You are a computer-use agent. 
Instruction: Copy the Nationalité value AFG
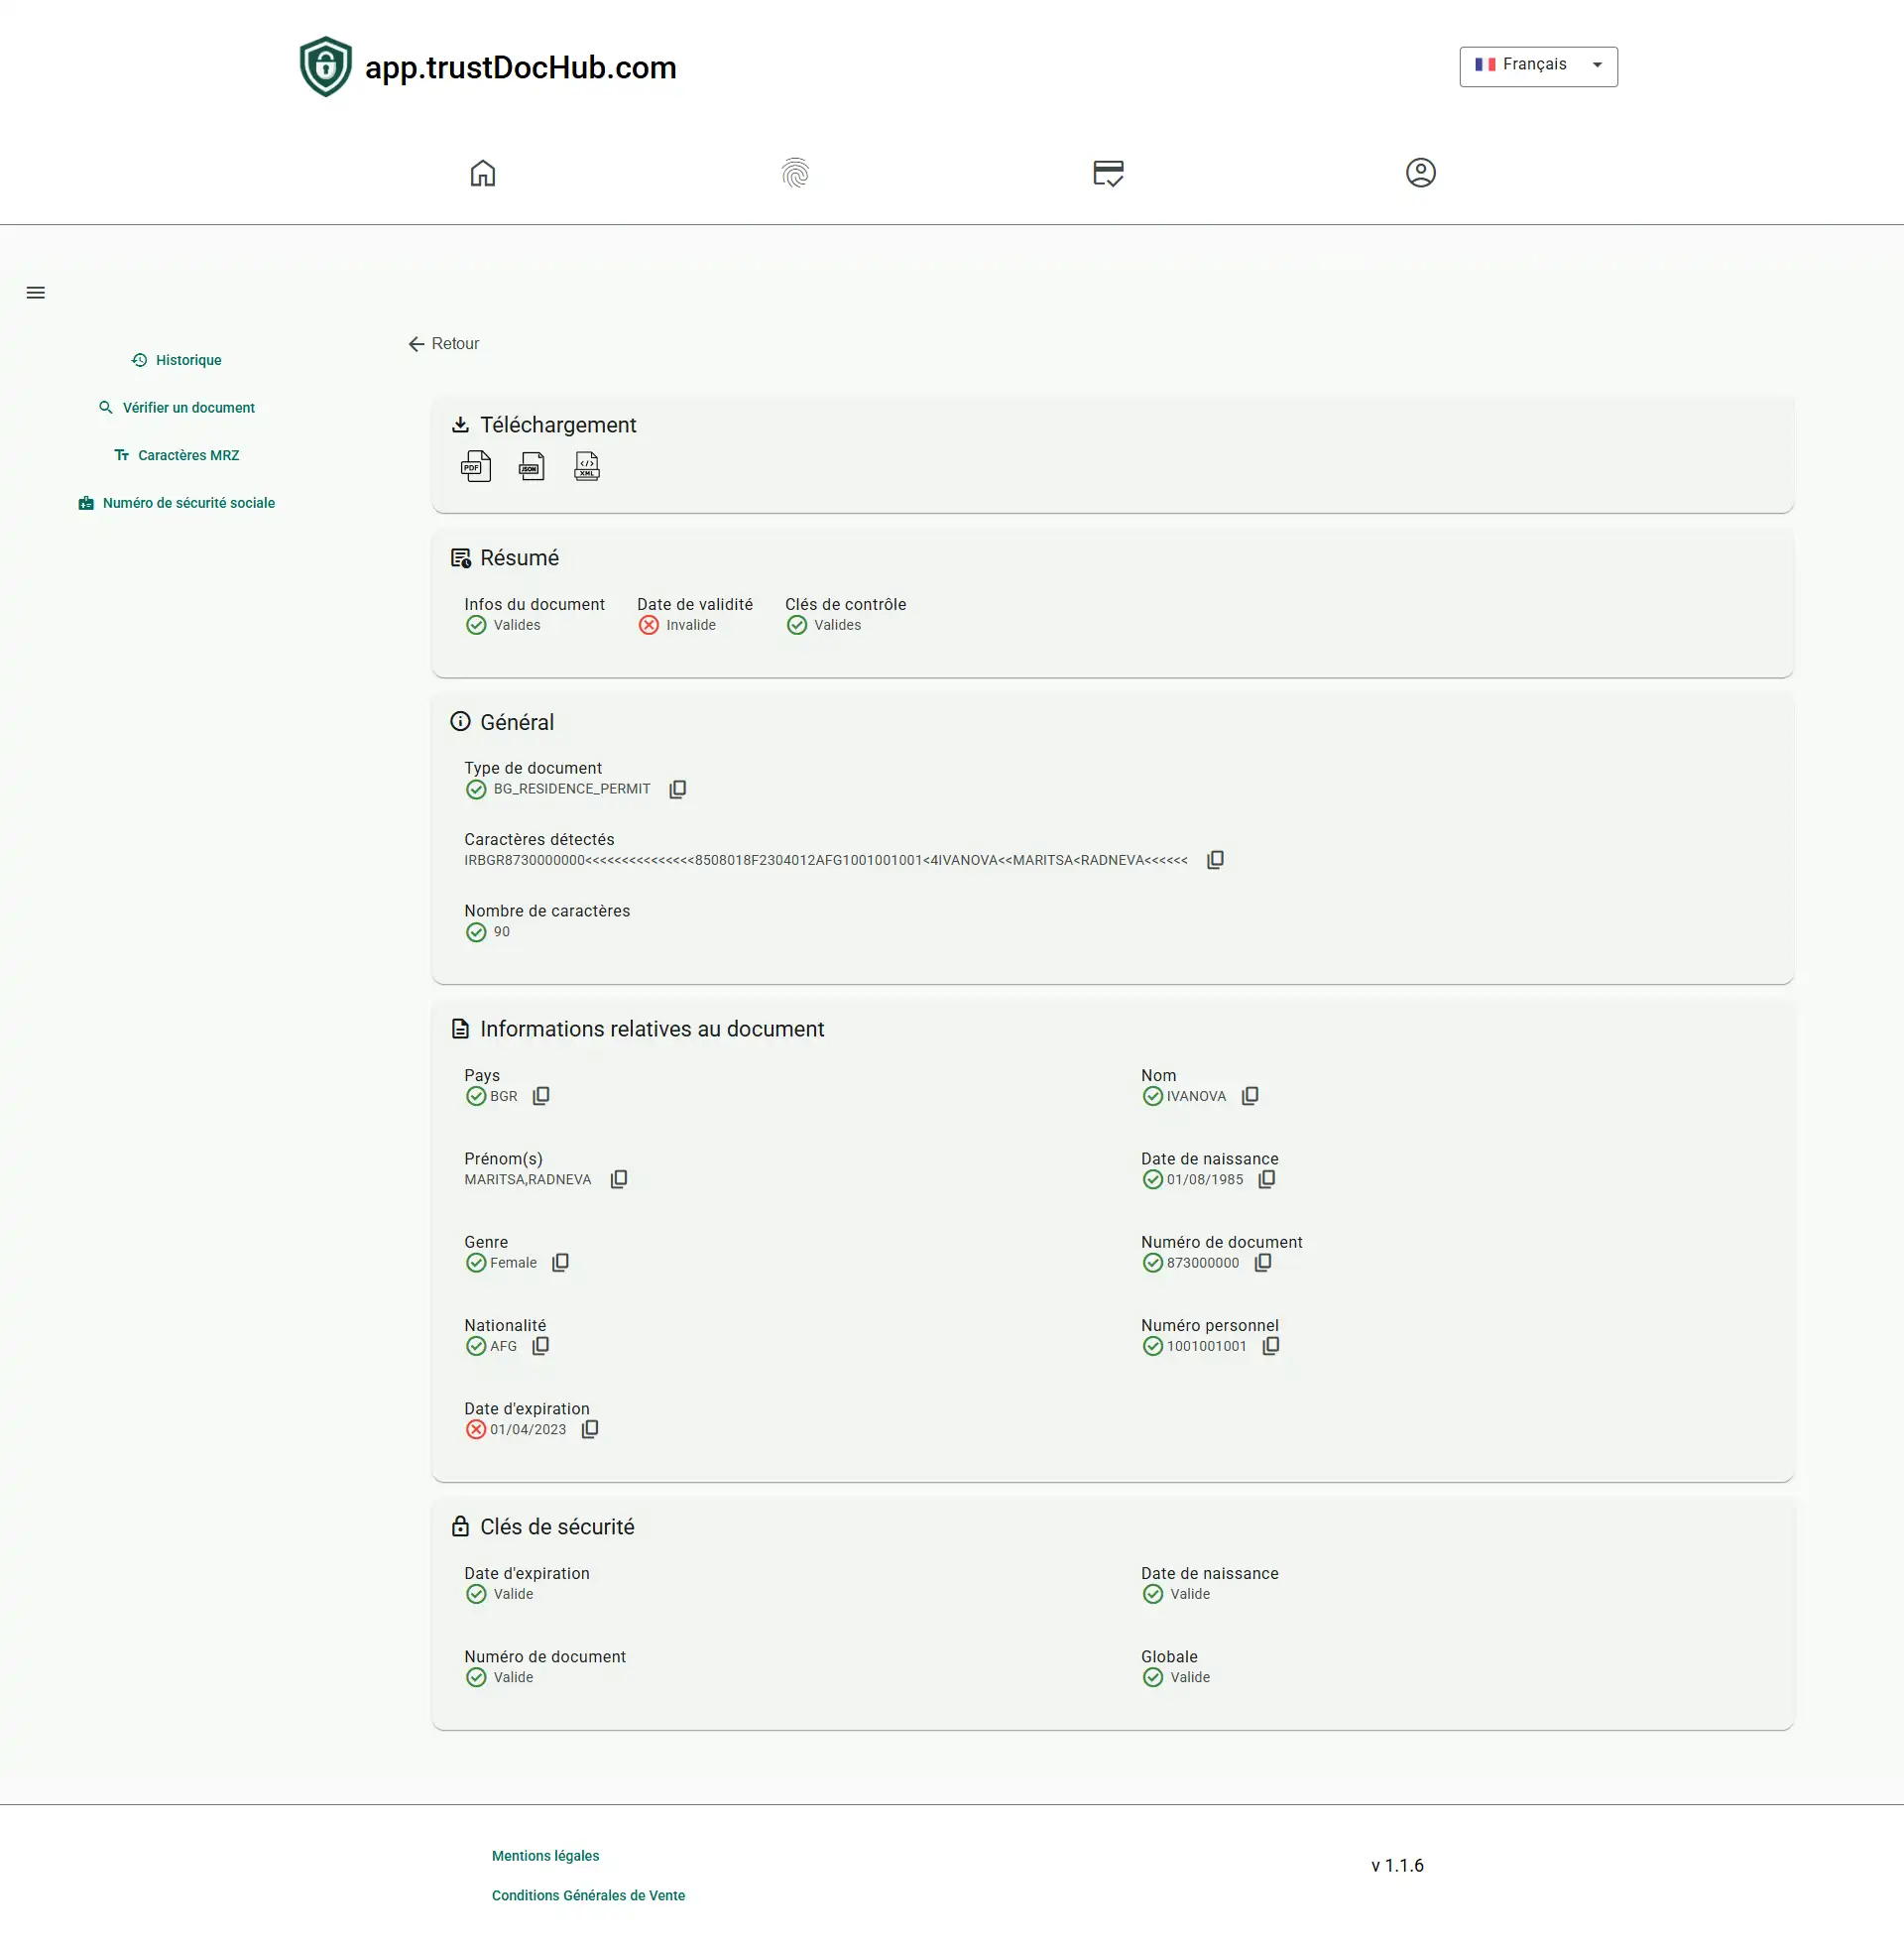pyautogui.click(x=541, y=1345)
